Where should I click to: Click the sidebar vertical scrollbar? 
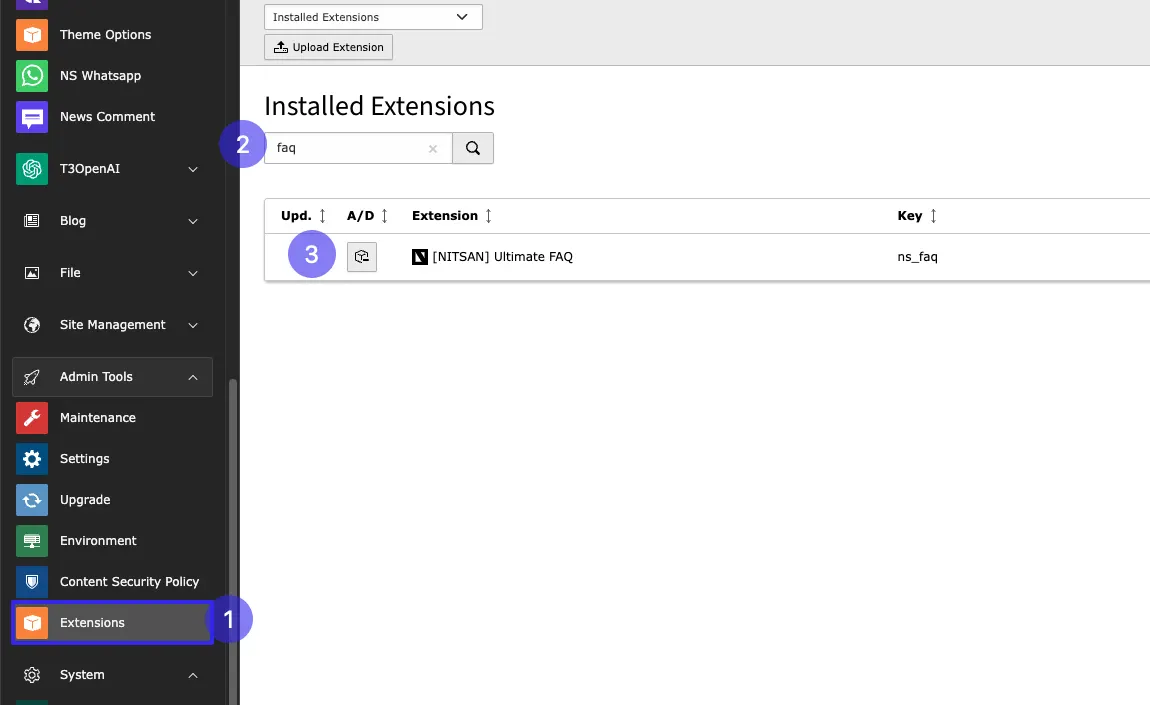(x=233, y=539)
